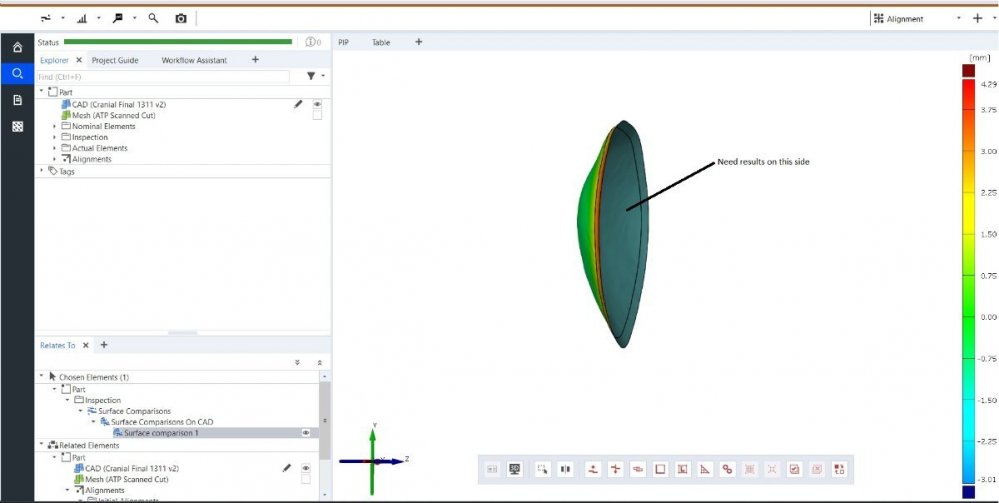Toggle visibility eye for Surface comparison 1
Screen dimensions: 999x503
coord(305,433)
